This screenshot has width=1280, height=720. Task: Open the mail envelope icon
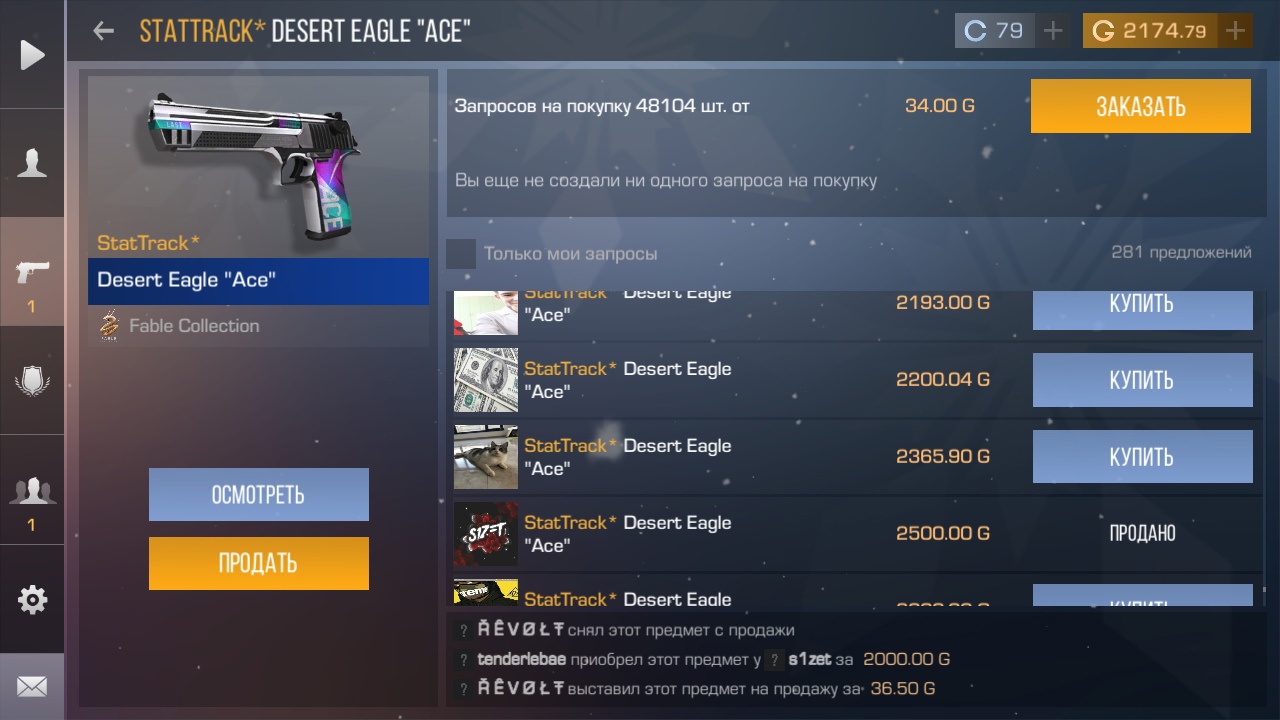pyautogui.click(x=32, y=687)
